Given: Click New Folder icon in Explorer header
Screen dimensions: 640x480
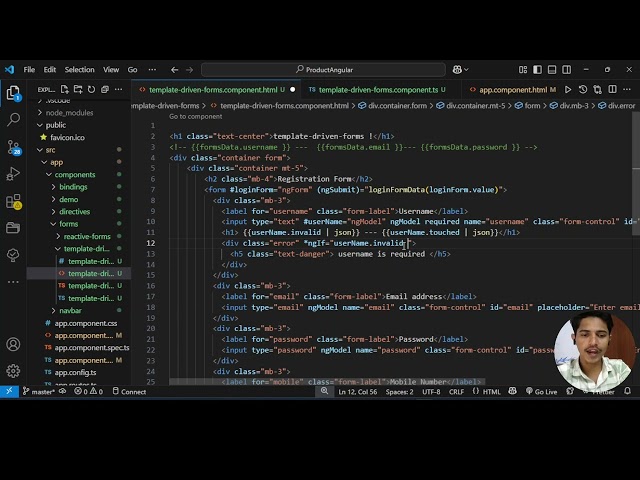Looking at the screenshot, I should click(x=78, y=89).
